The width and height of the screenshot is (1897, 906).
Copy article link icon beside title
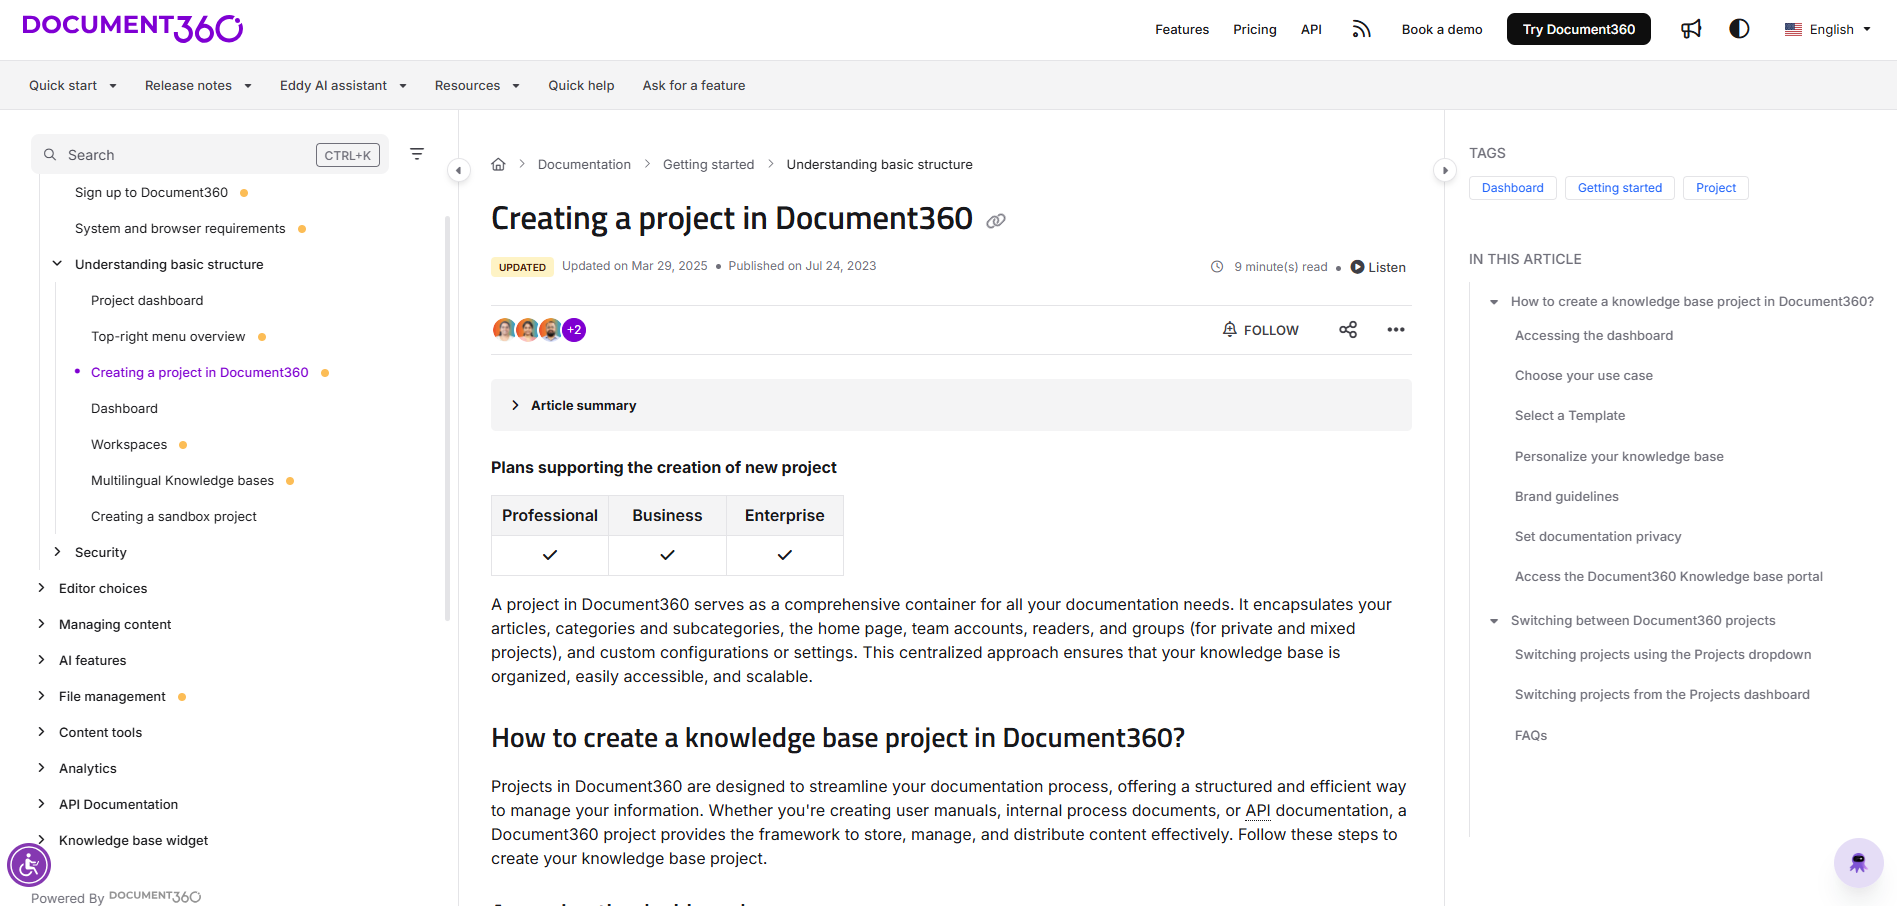996,221
